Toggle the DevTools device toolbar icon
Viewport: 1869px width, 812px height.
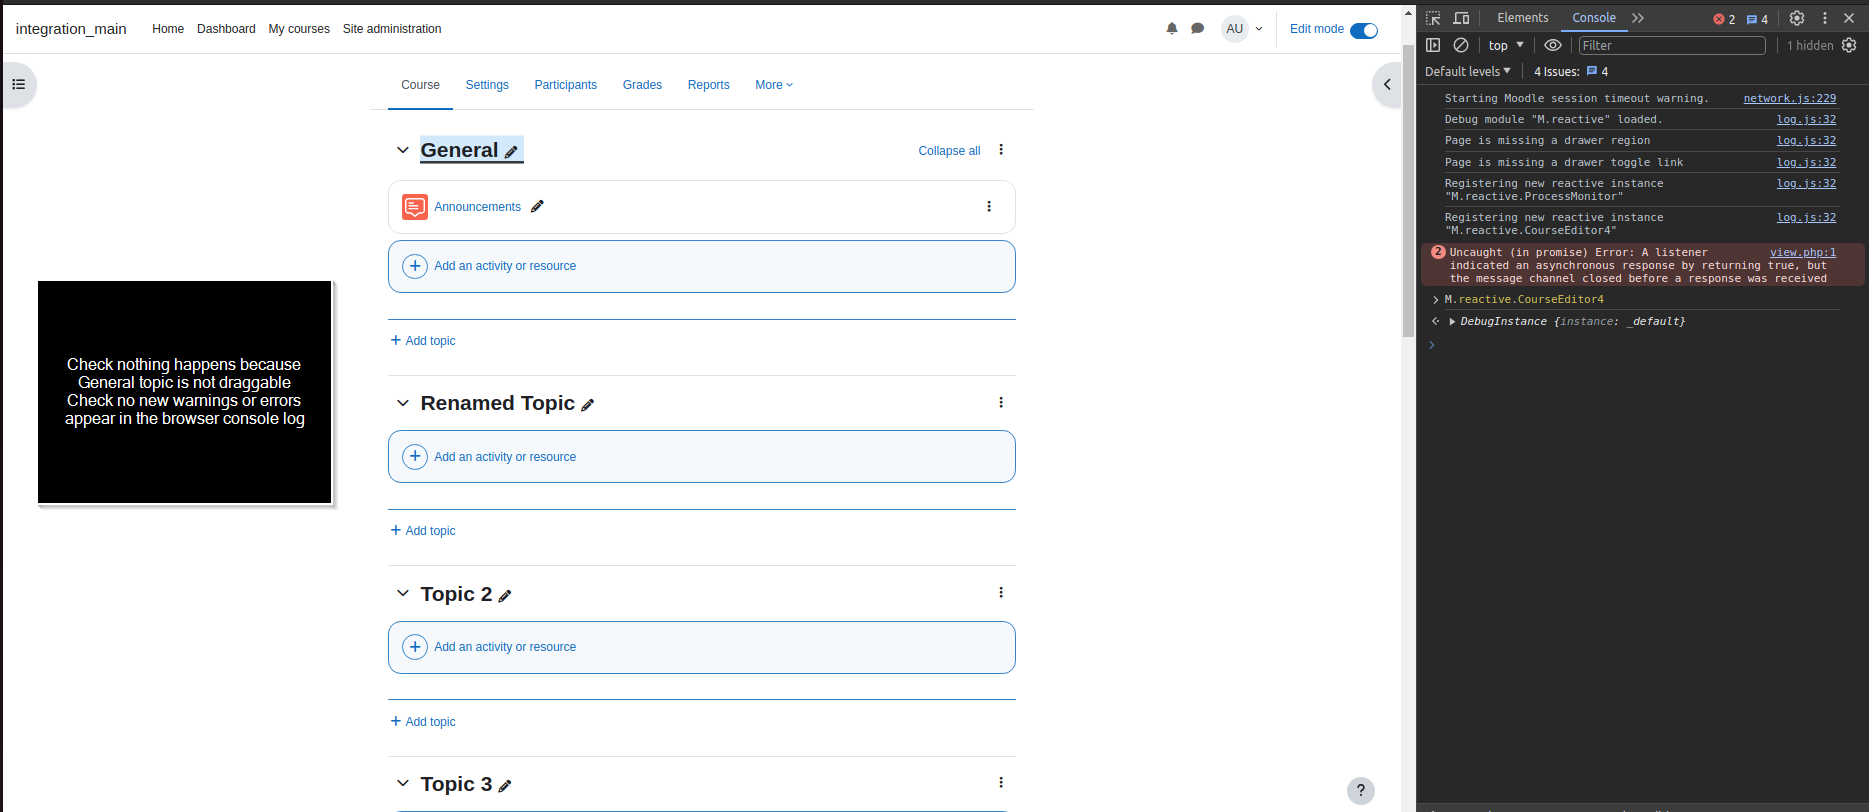pos(1461,18)
